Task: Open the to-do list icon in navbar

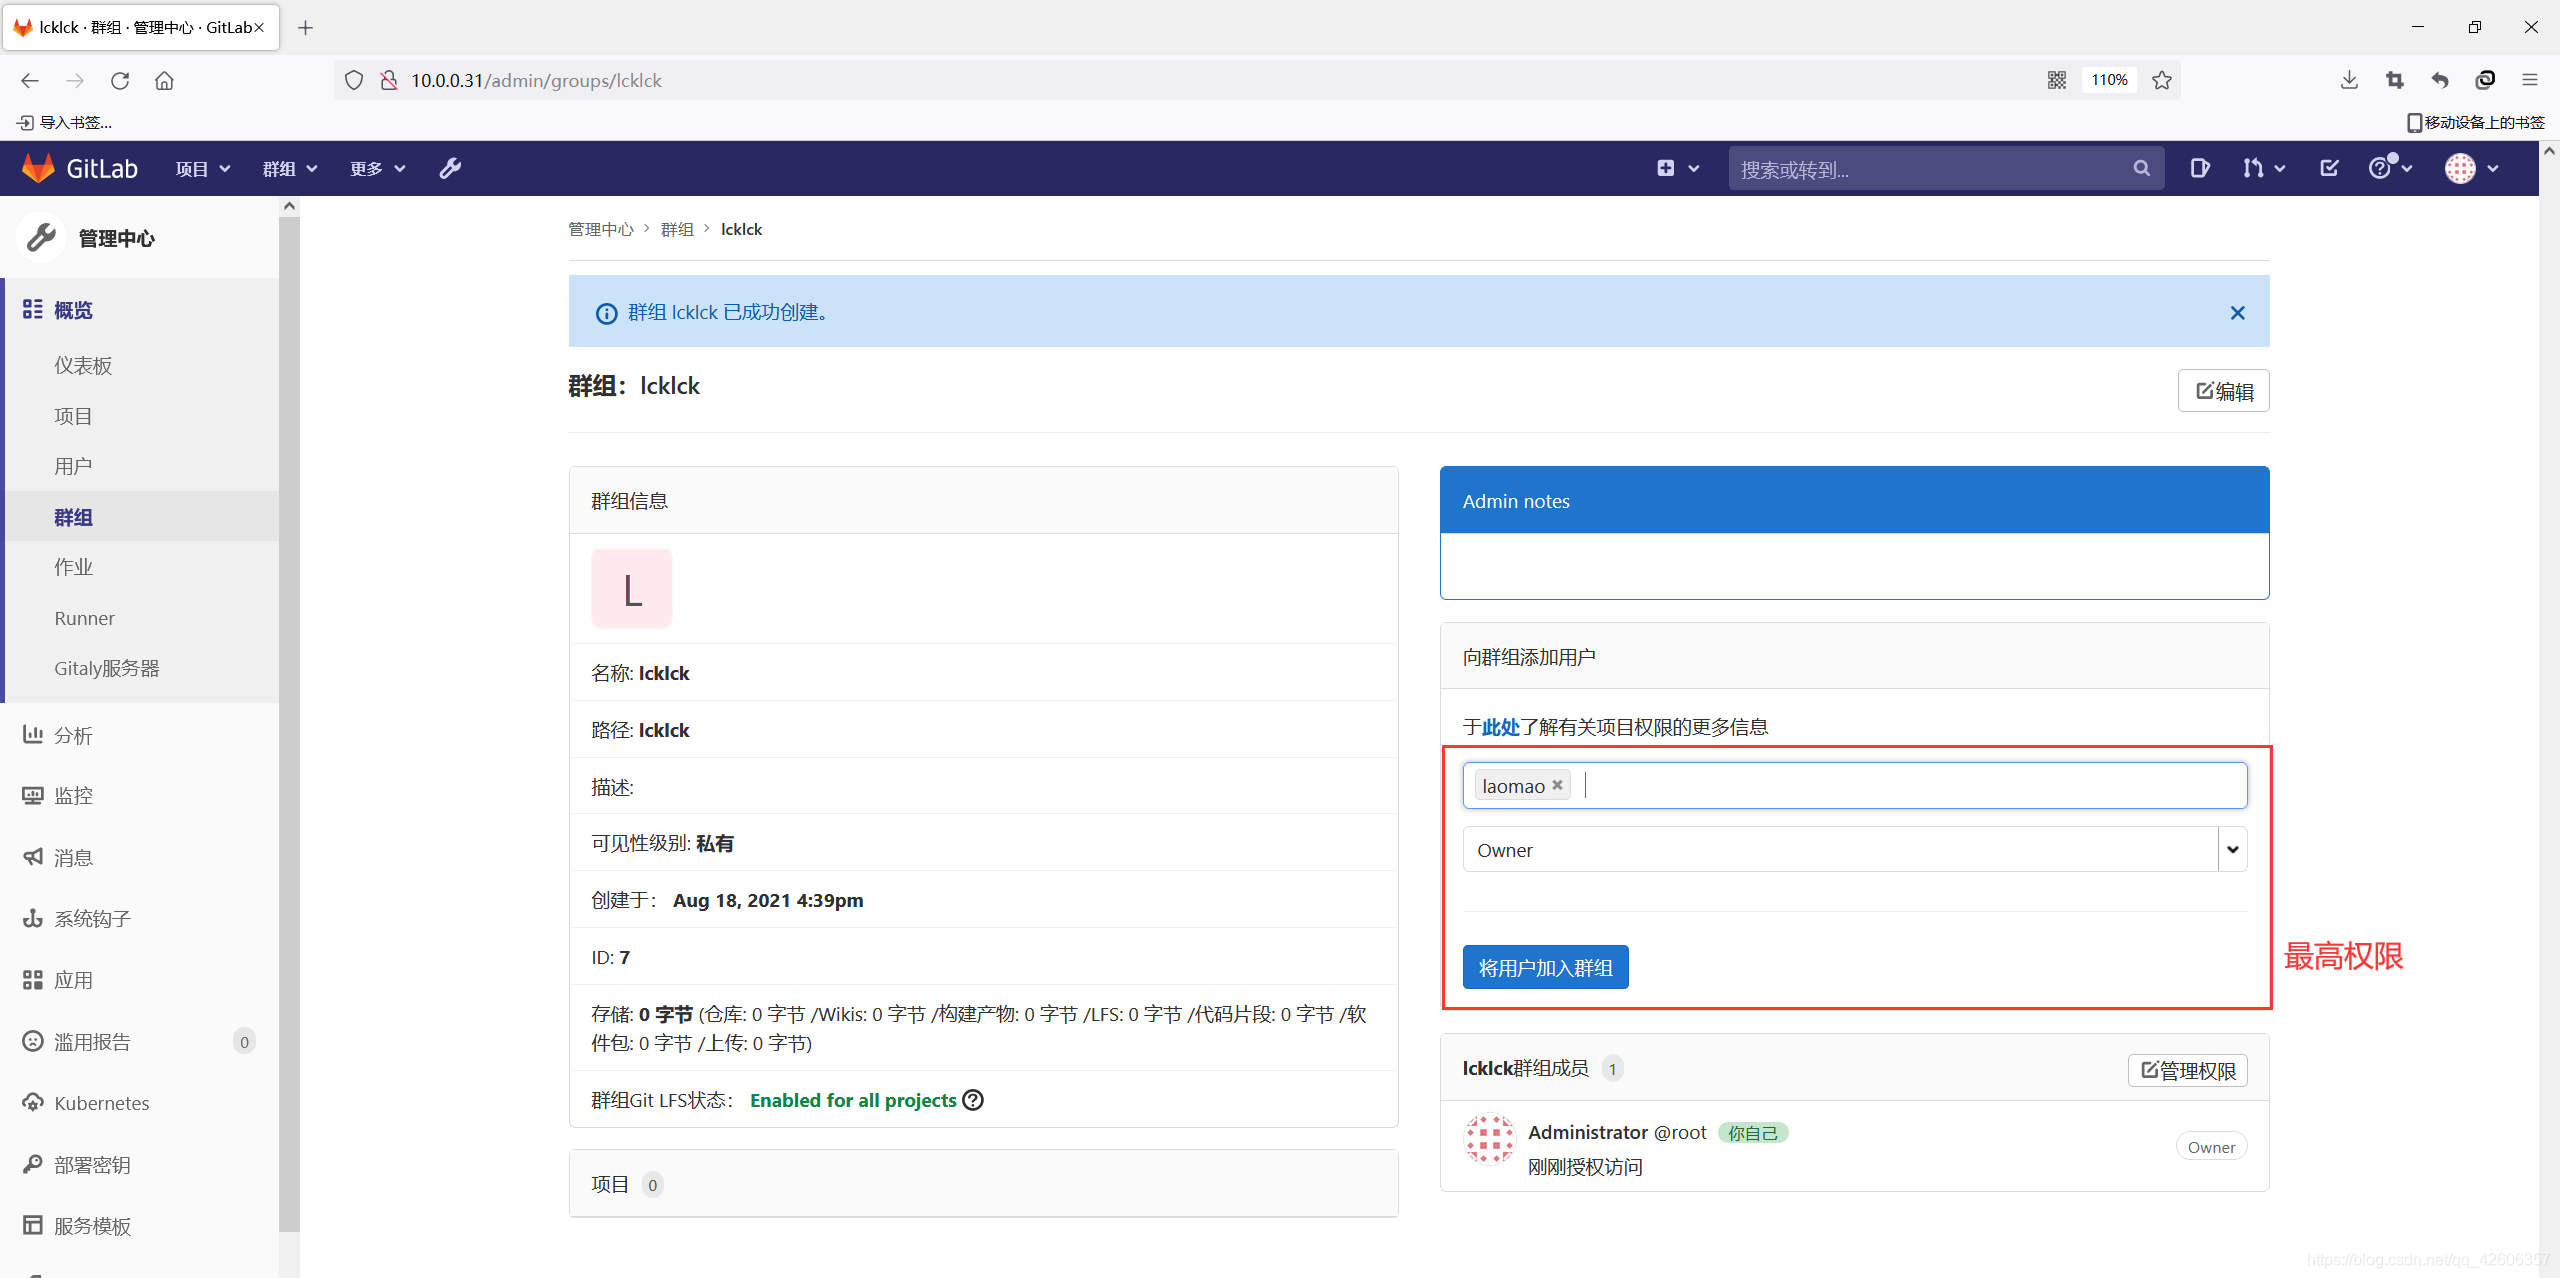Action: [x=2329, y=168]
